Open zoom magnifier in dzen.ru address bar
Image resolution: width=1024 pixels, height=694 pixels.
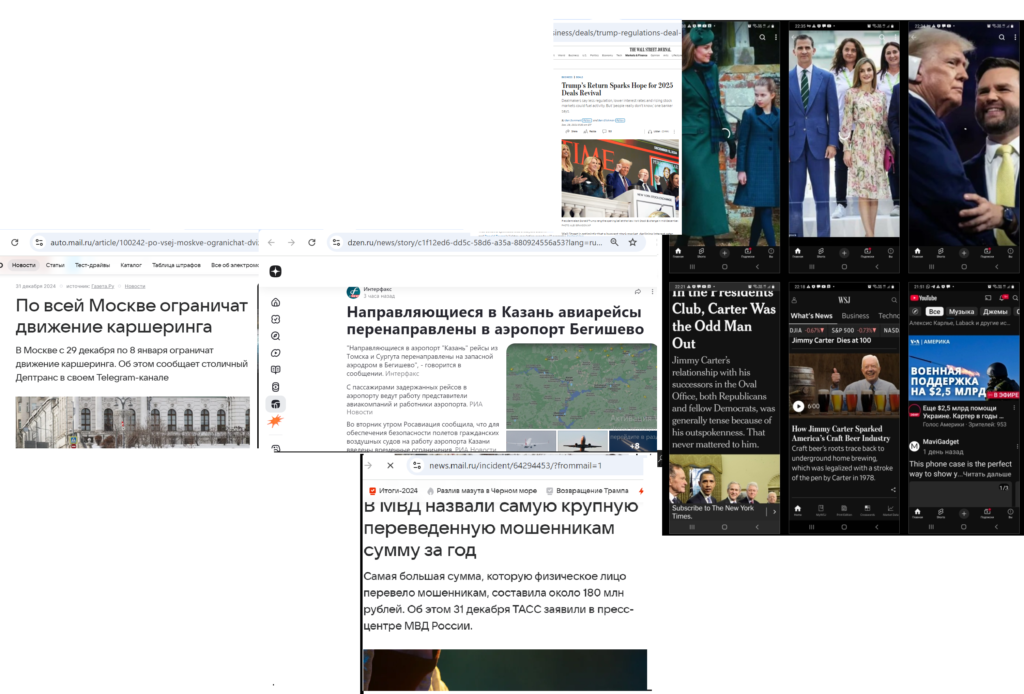615,242
